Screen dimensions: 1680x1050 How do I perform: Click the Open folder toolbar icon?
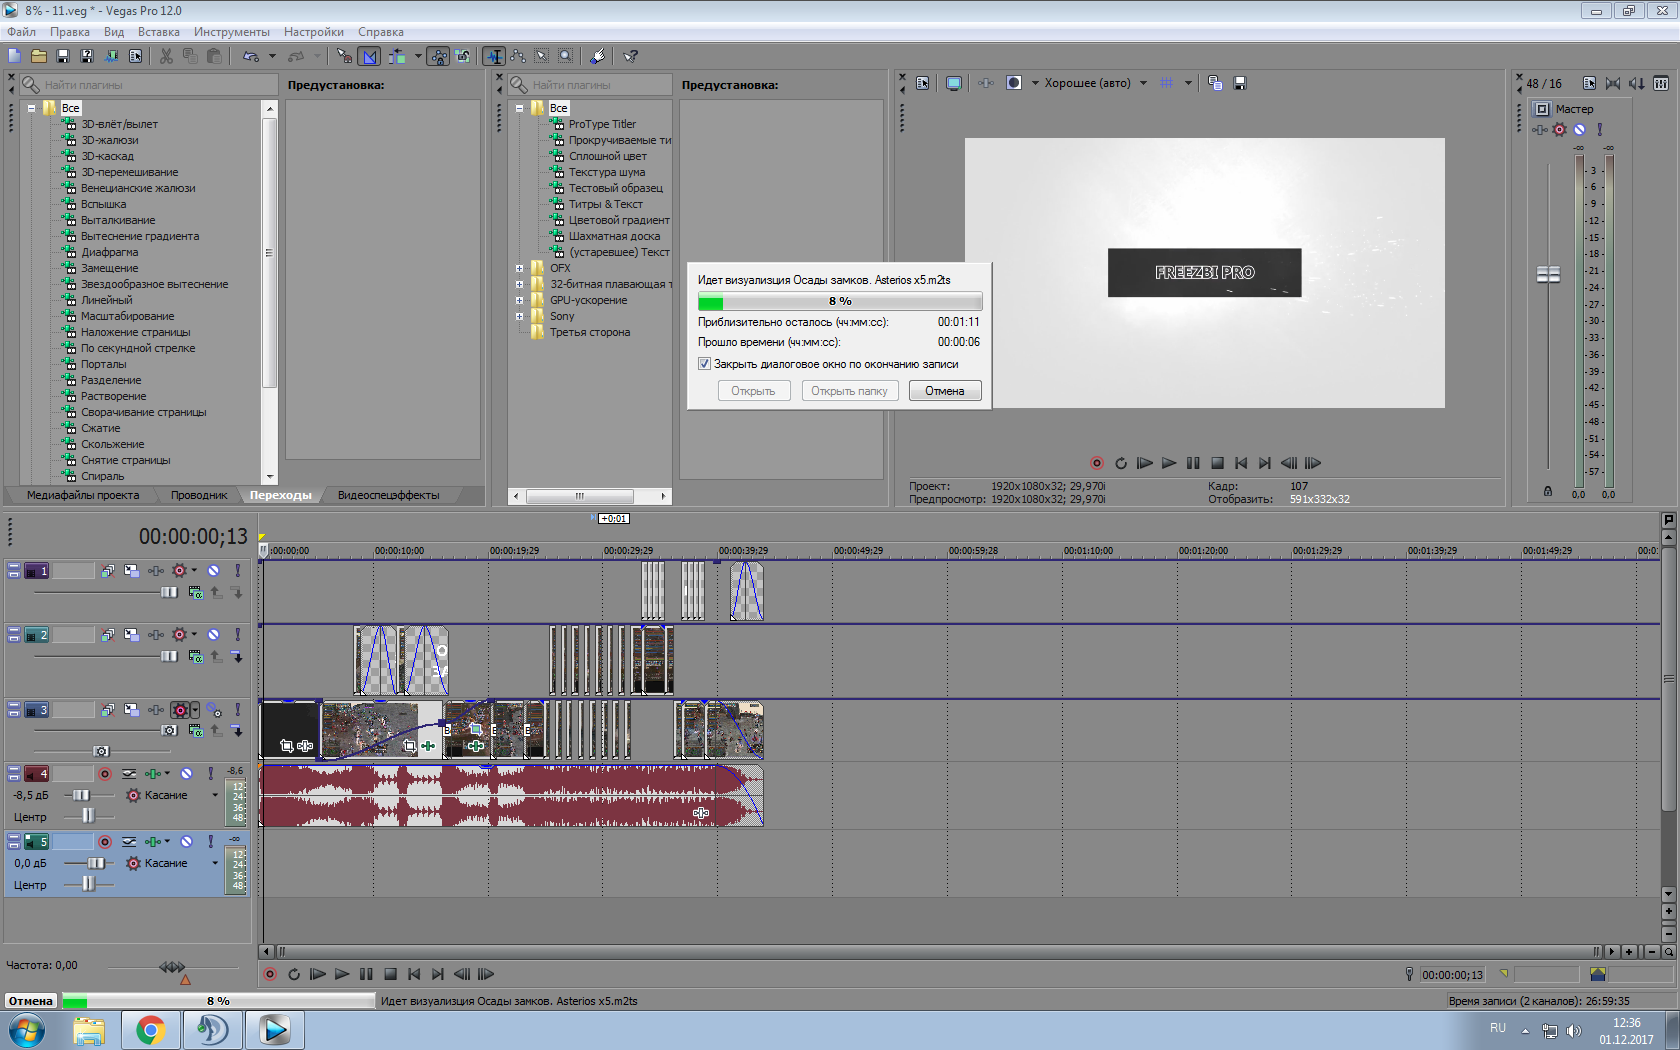pos(38,56)
